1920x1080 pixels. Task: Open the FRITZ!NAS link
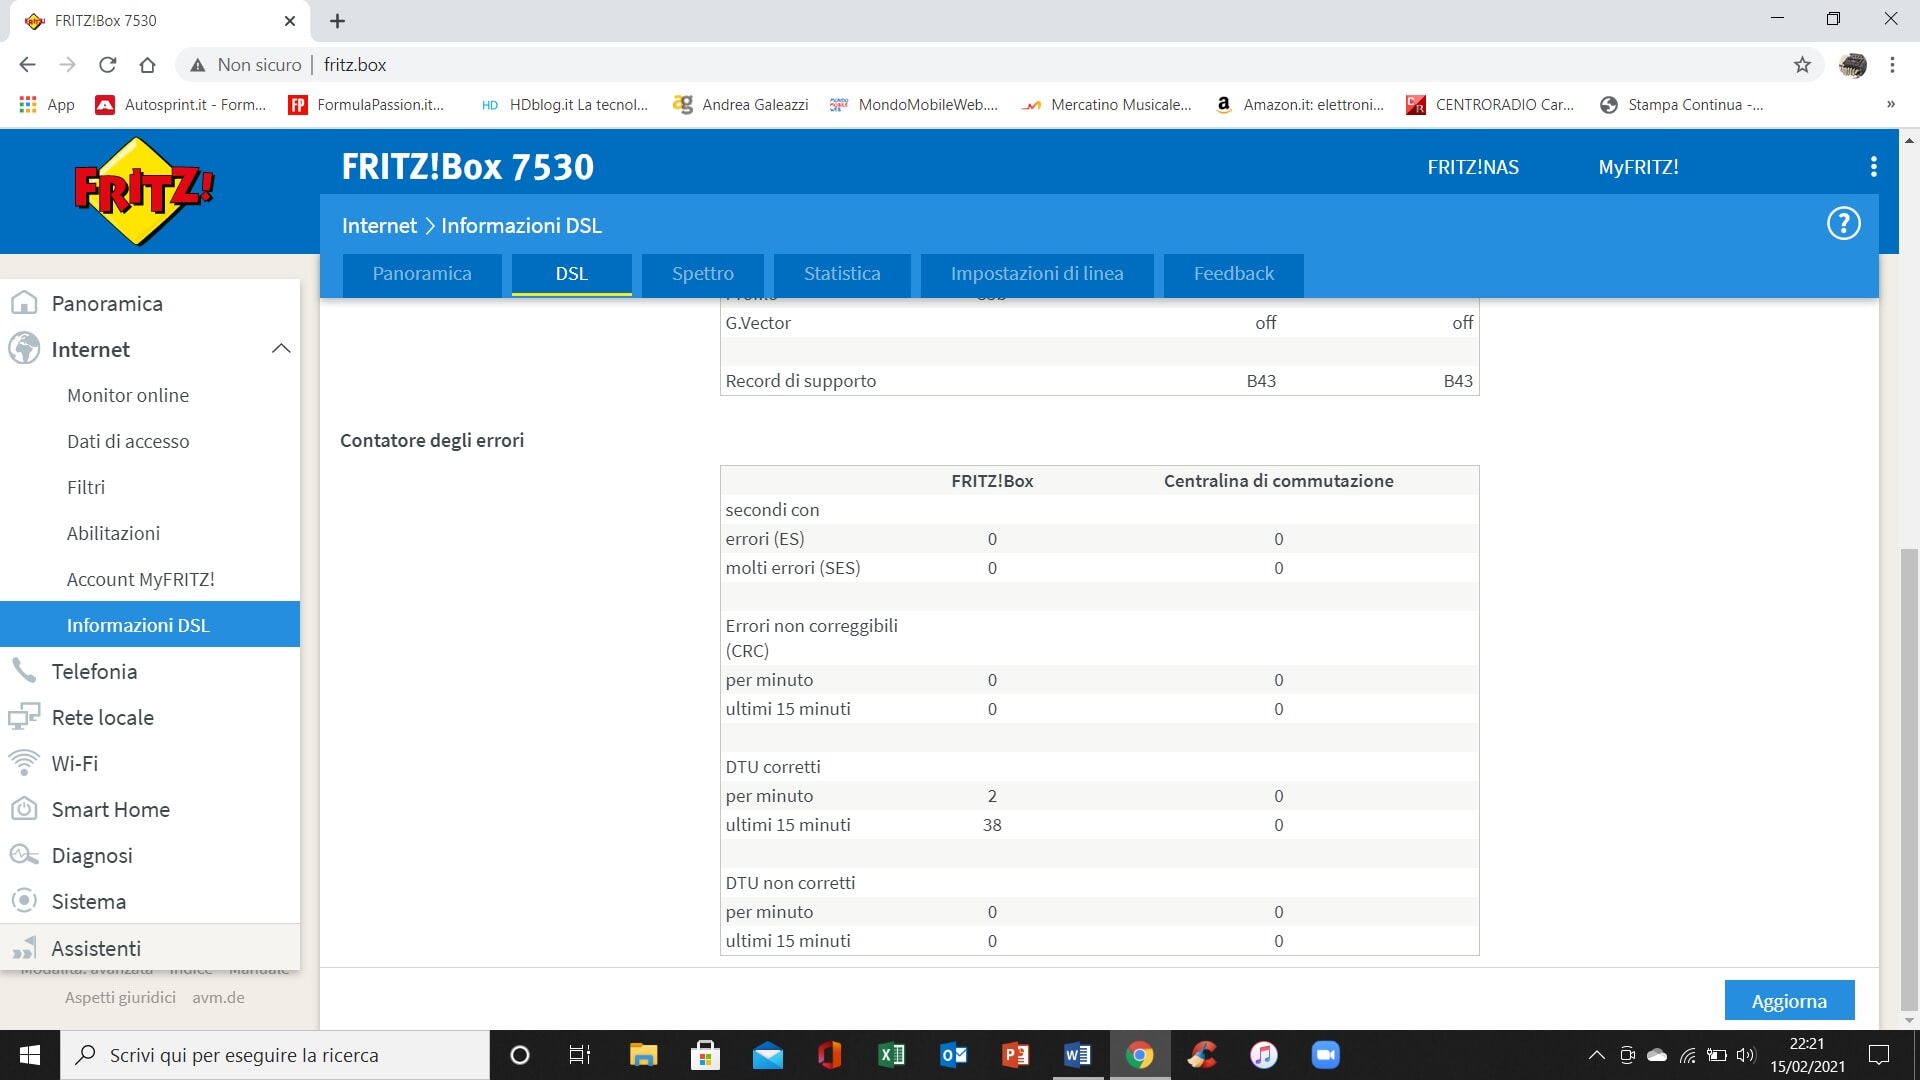[1473, 167]
